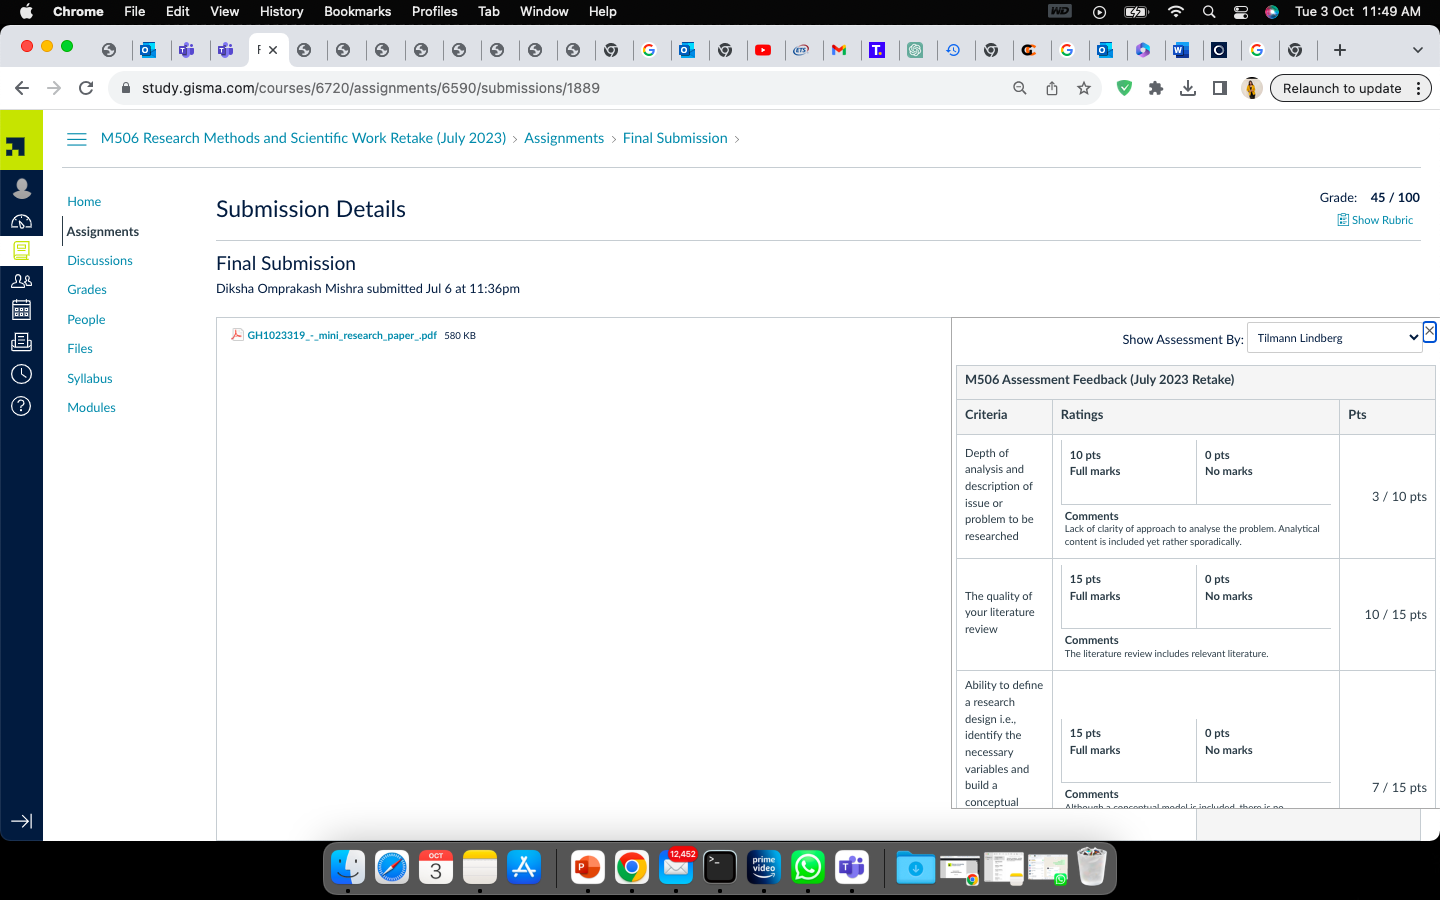The width and height of the screenshot is (1440, 900).
Task: Switch to the Gmail tab
Action: 839,50
